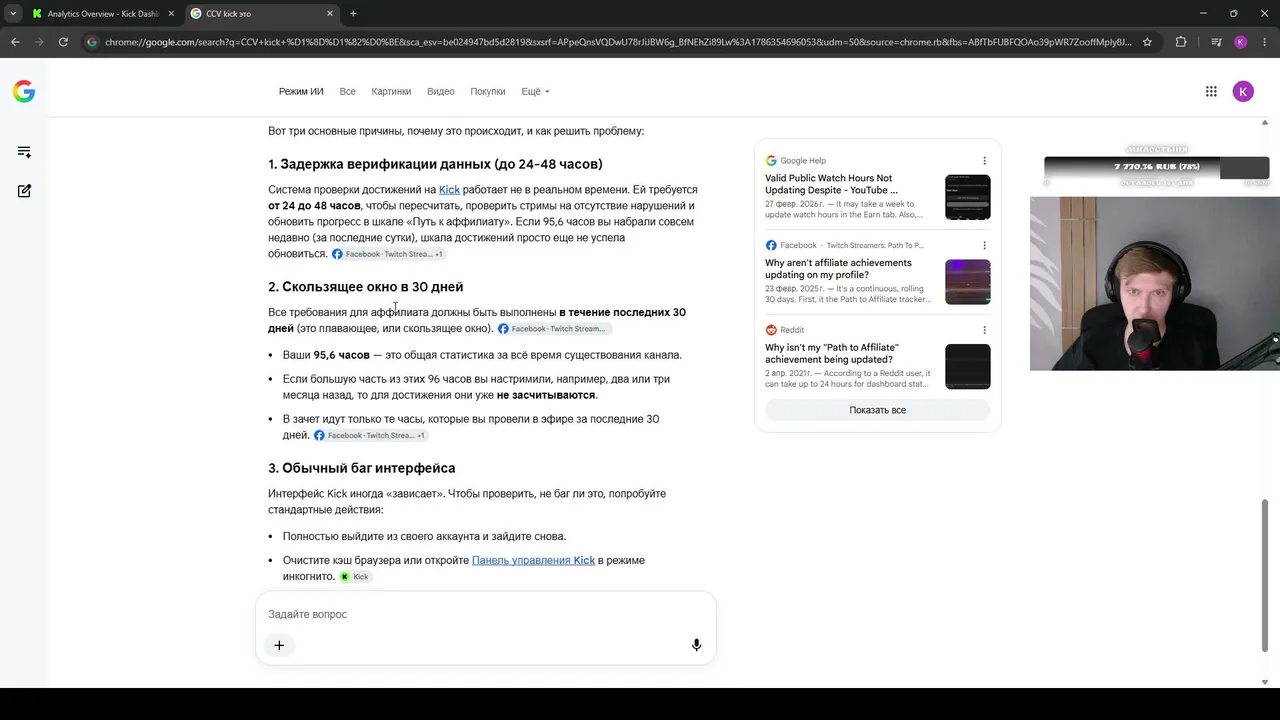Click heading 2. Скользящее окно в 30 дней
This screenshot has width=1280, height=720.
(365, 287)
